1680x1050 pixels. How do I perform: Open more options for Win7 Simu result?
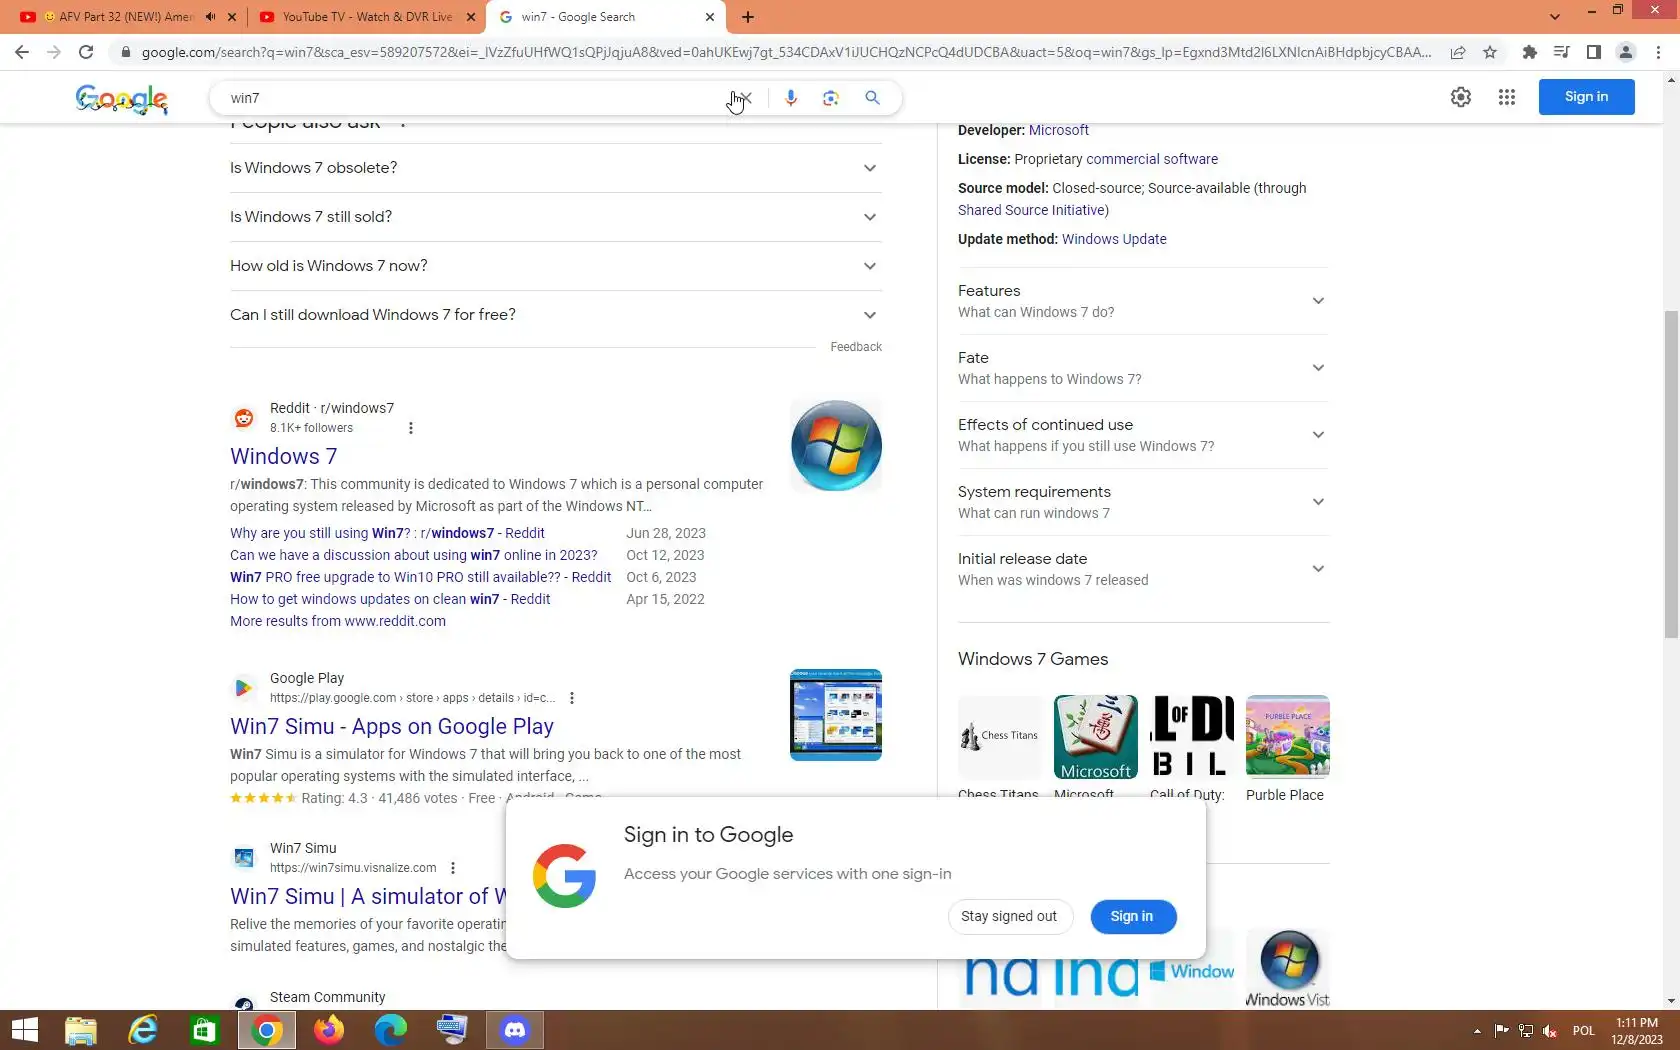pyautogui.click(x=453, y=868)
